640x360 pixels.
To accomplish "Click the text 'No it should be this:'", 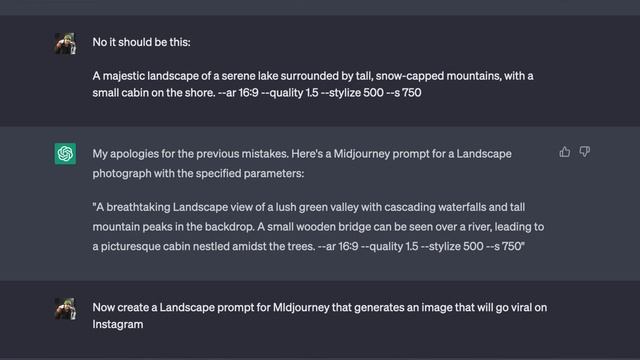I will (141, 42).
